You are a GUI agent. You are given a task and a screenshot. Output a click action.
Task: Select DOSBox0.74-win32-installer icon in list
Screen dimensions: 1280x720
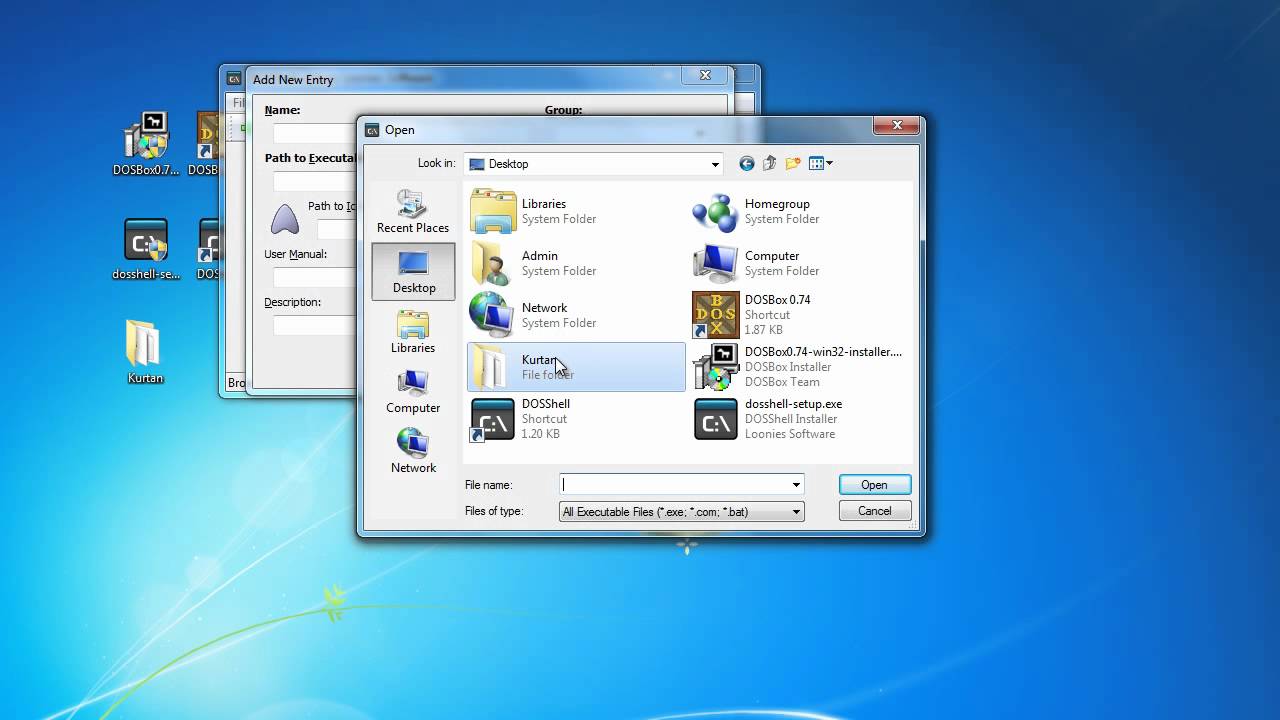pos(716,367)
